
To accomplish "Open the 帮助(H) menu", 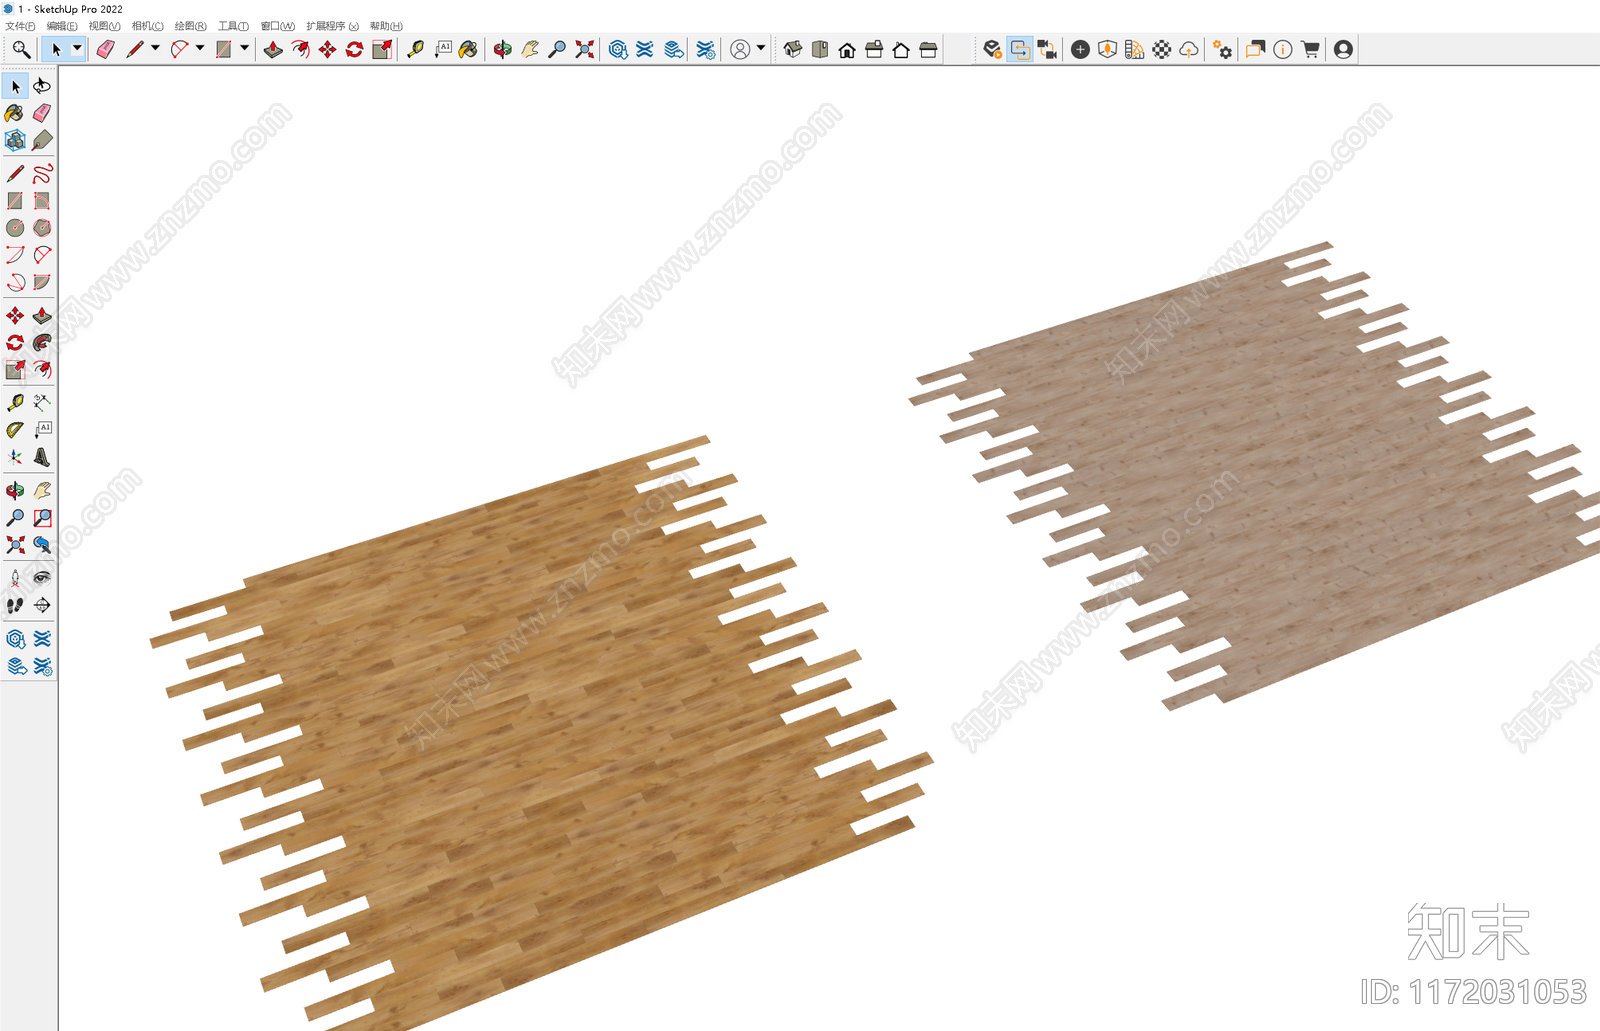I will [386, 26].
